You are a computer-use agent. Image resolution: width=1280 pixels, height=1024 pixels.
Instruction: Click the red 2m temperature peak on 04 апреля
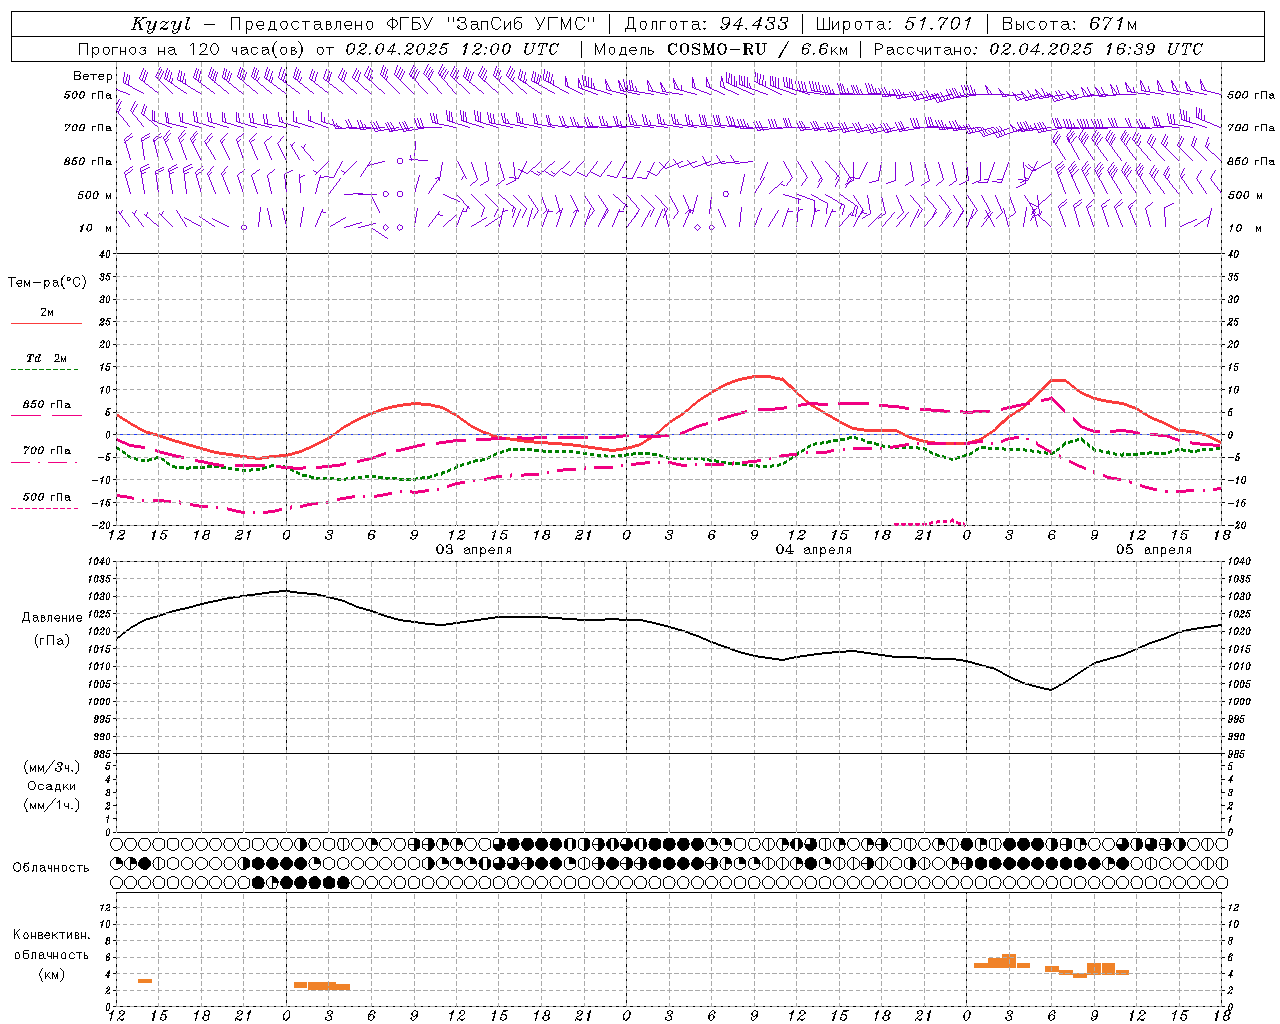pos(763,376)
